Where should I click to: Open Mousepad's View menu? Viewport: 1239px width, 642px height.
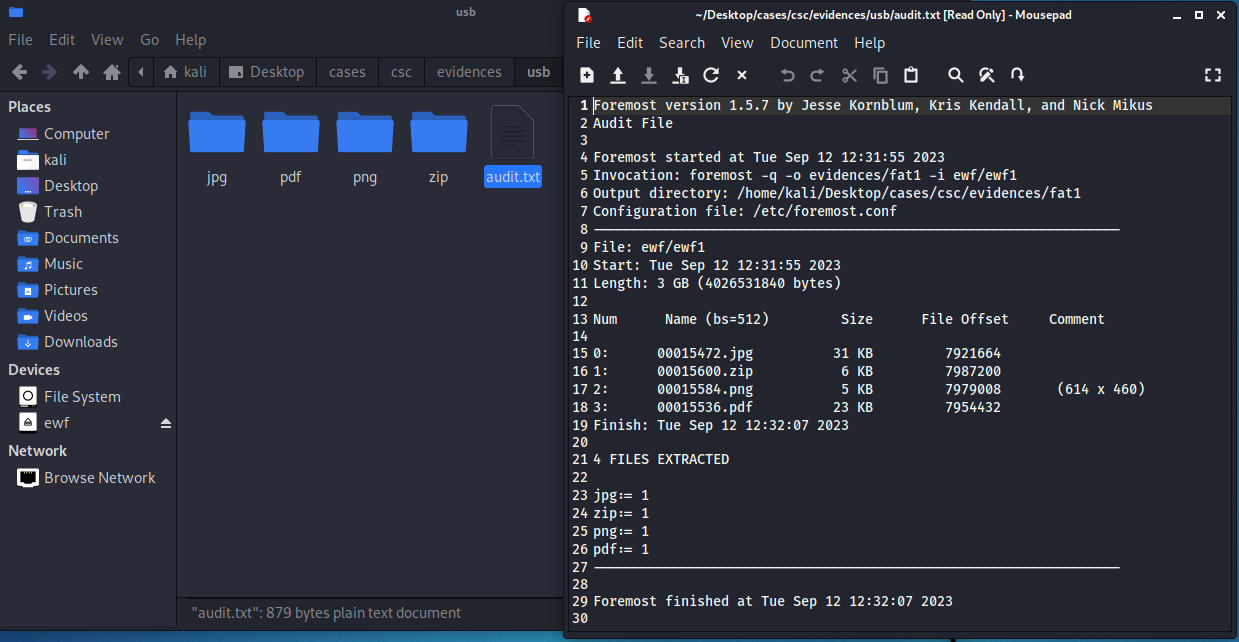tap(737, 43)
